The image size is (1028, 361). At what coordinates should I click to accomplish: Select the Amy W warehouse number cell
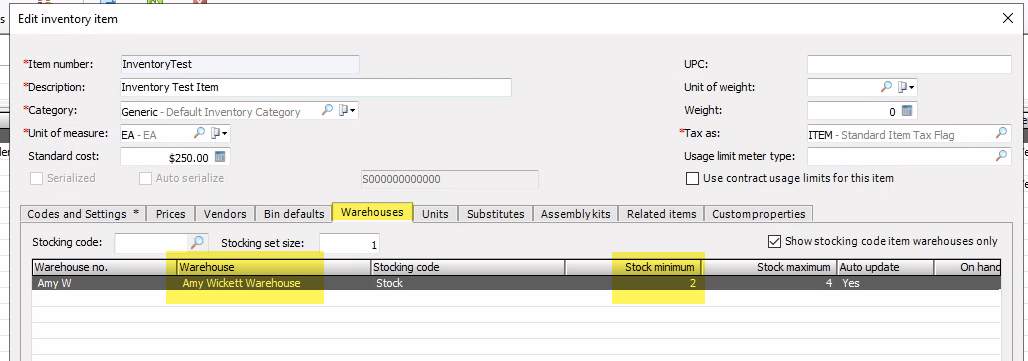(104, 283)
